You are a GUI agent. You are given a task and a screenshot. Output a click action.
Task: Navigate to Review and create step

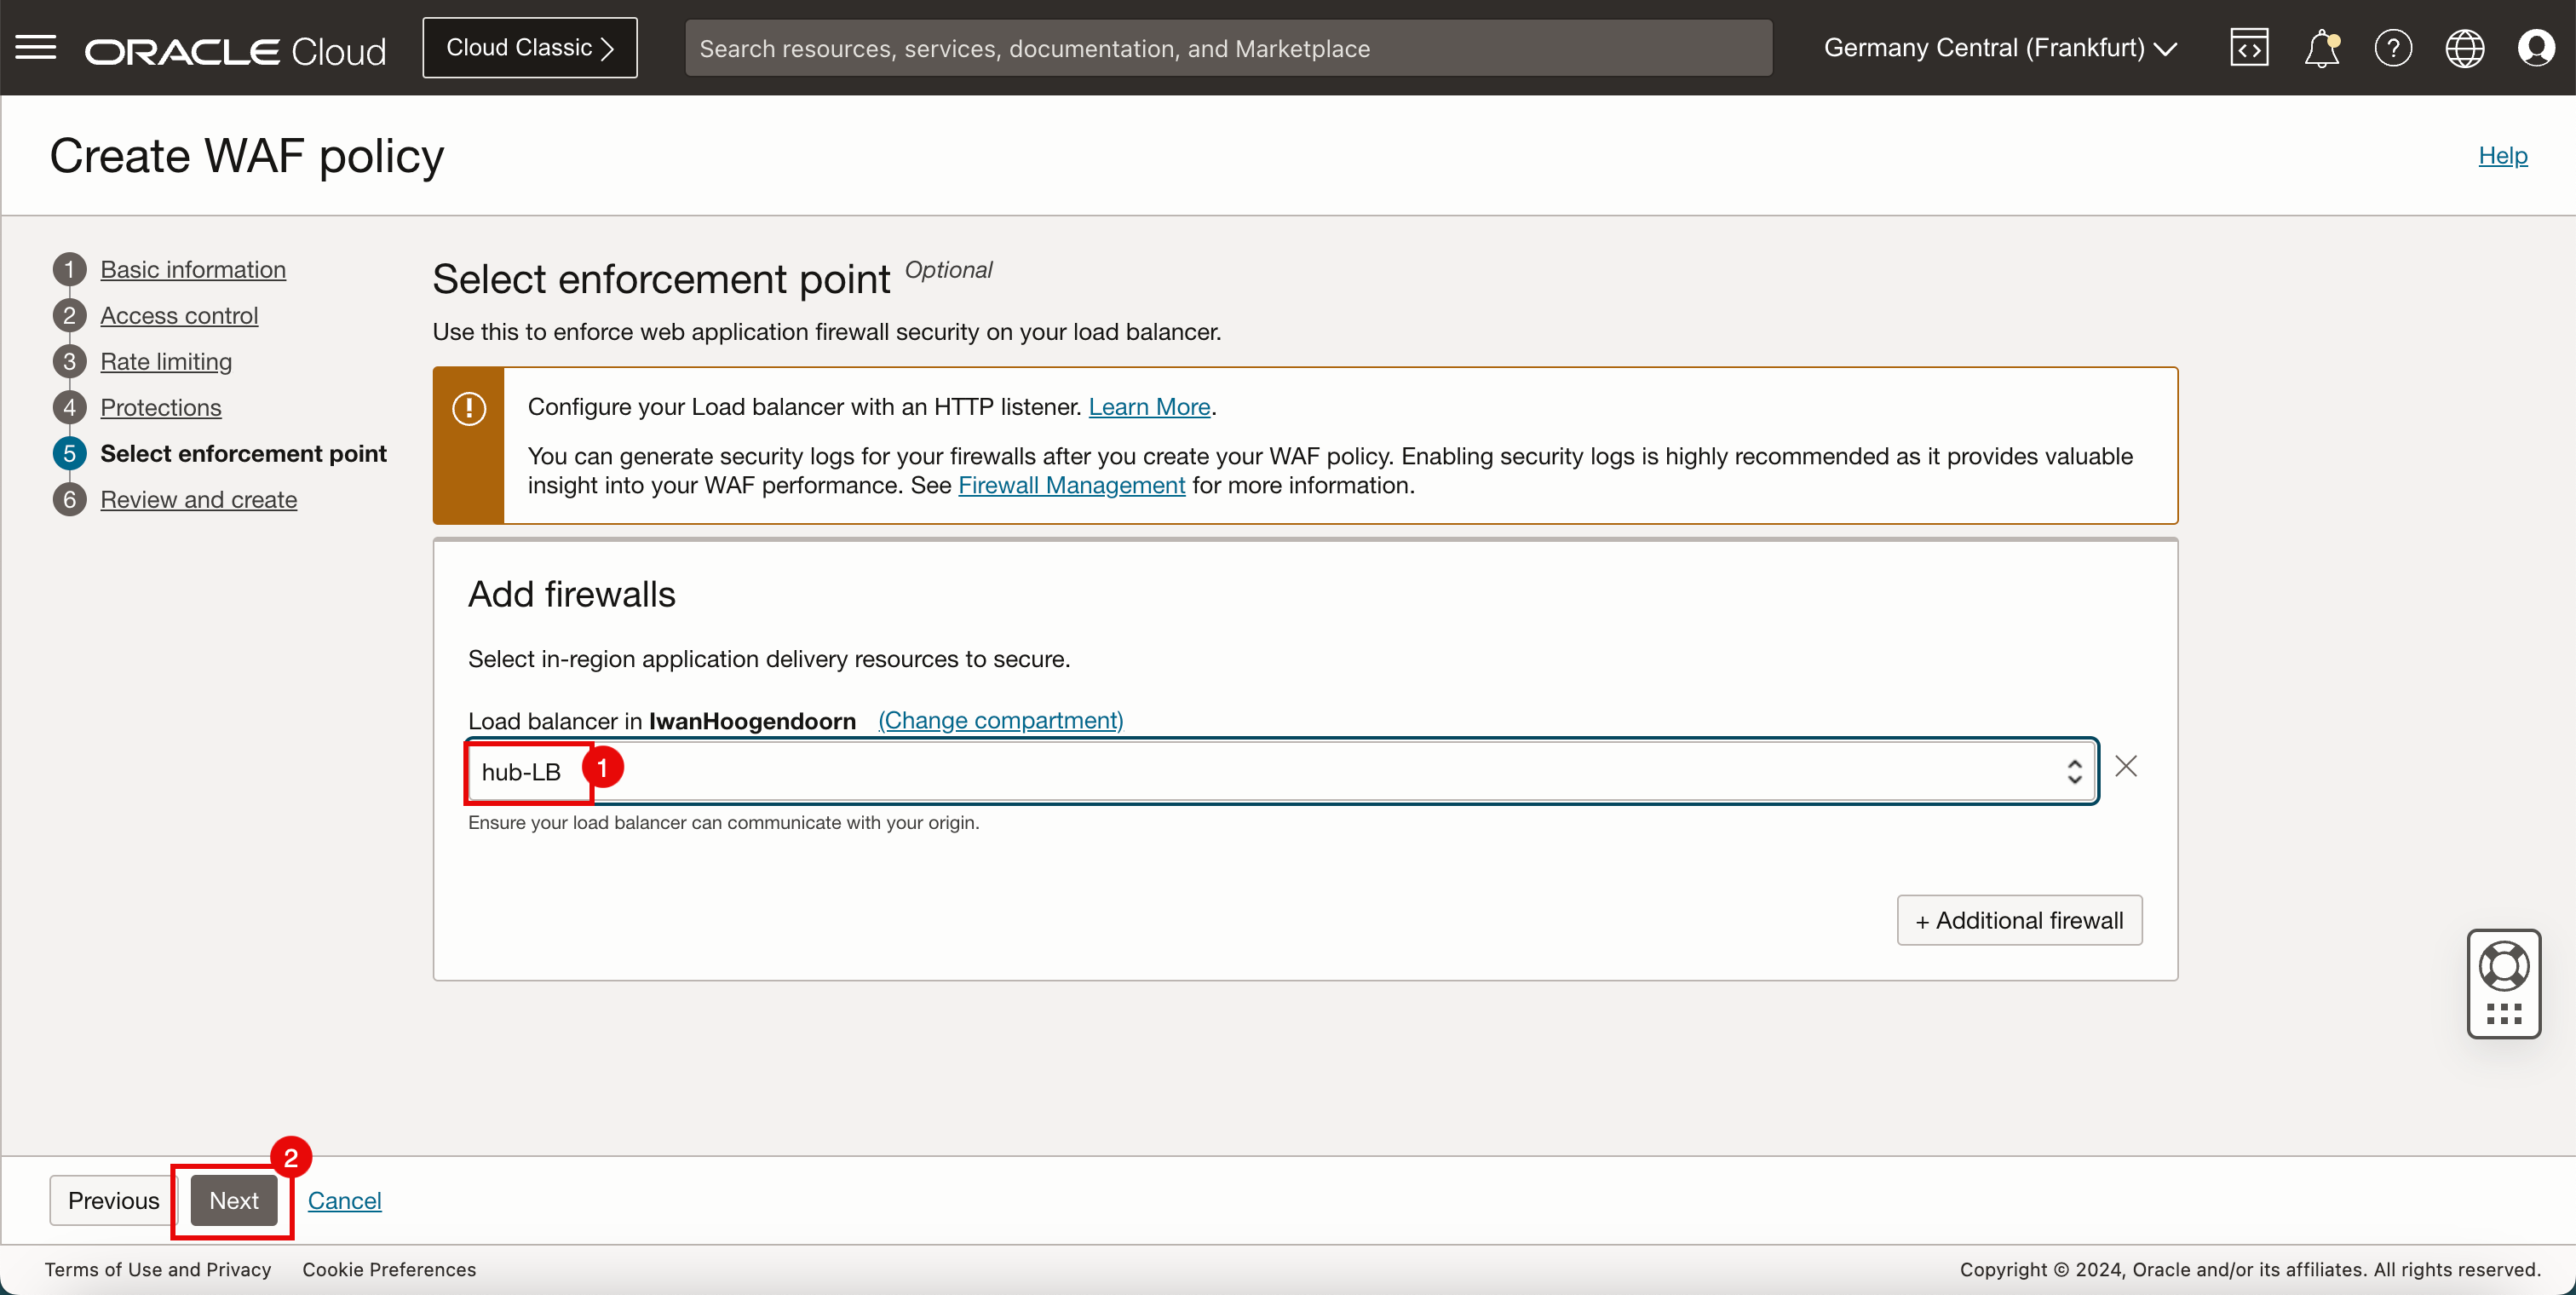[x=198, y=499]
